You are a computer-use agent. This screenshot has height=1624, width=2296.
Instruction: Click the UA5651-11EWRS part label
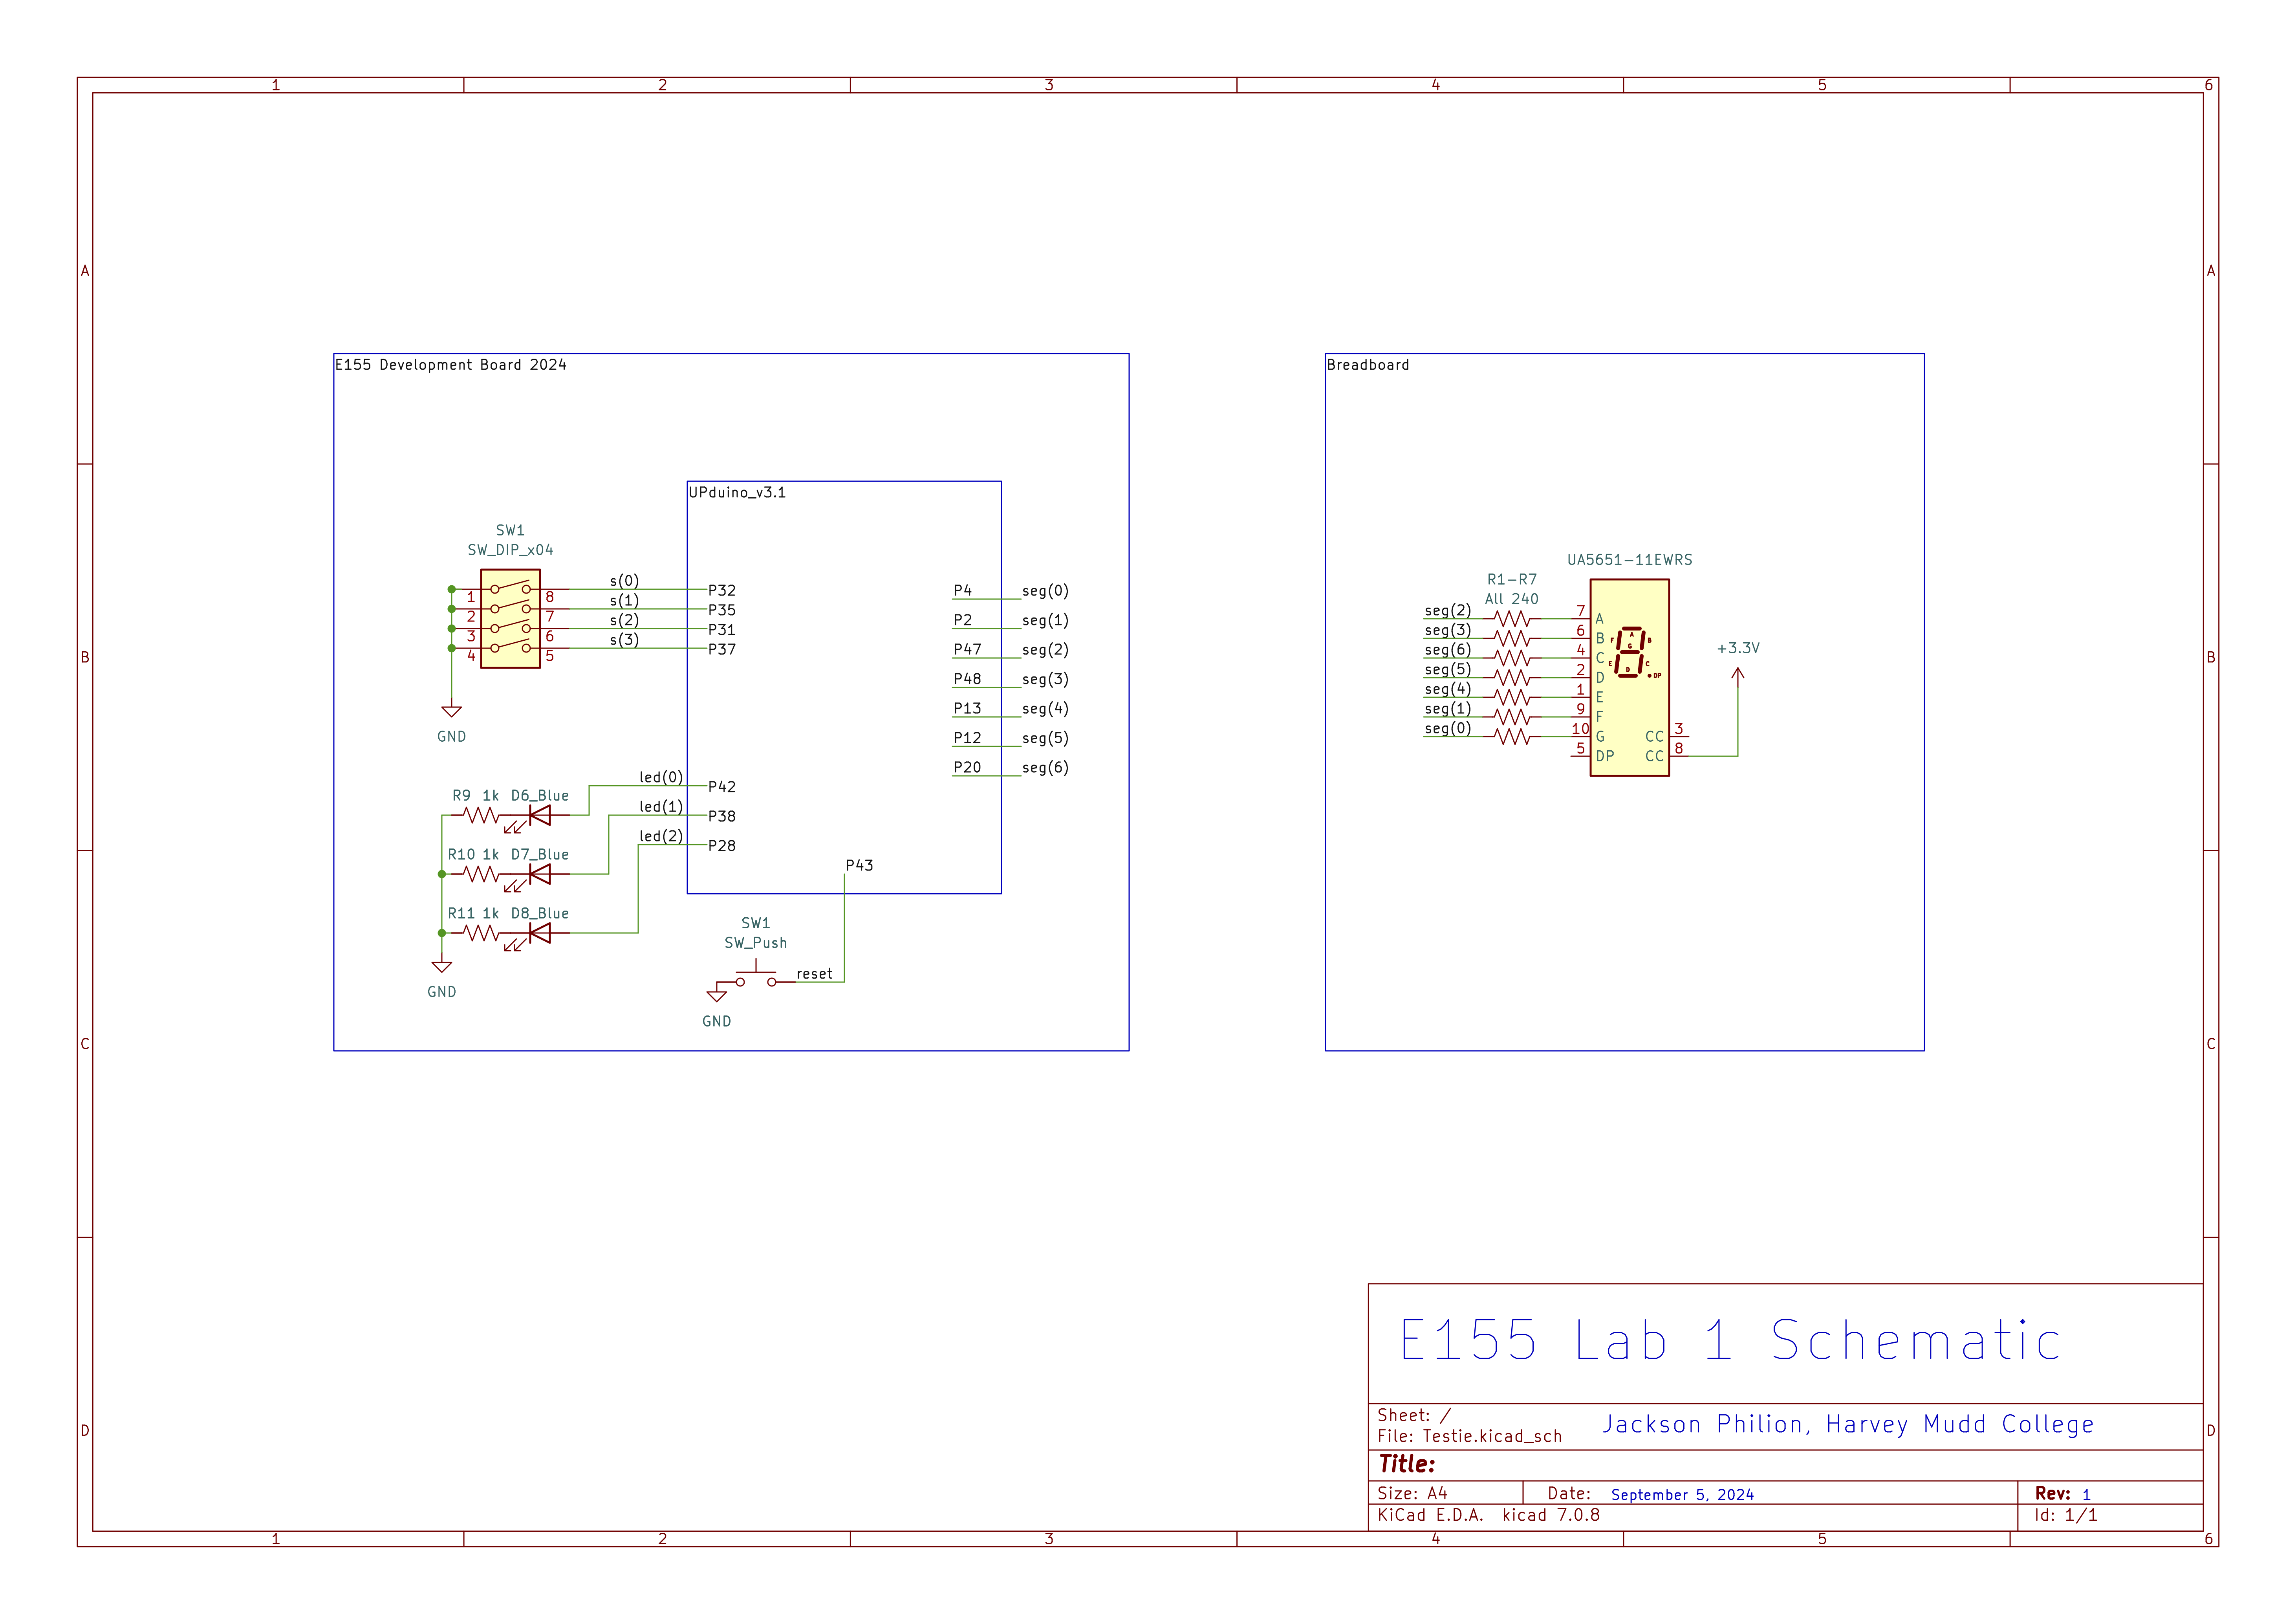tap(1629, 560)
